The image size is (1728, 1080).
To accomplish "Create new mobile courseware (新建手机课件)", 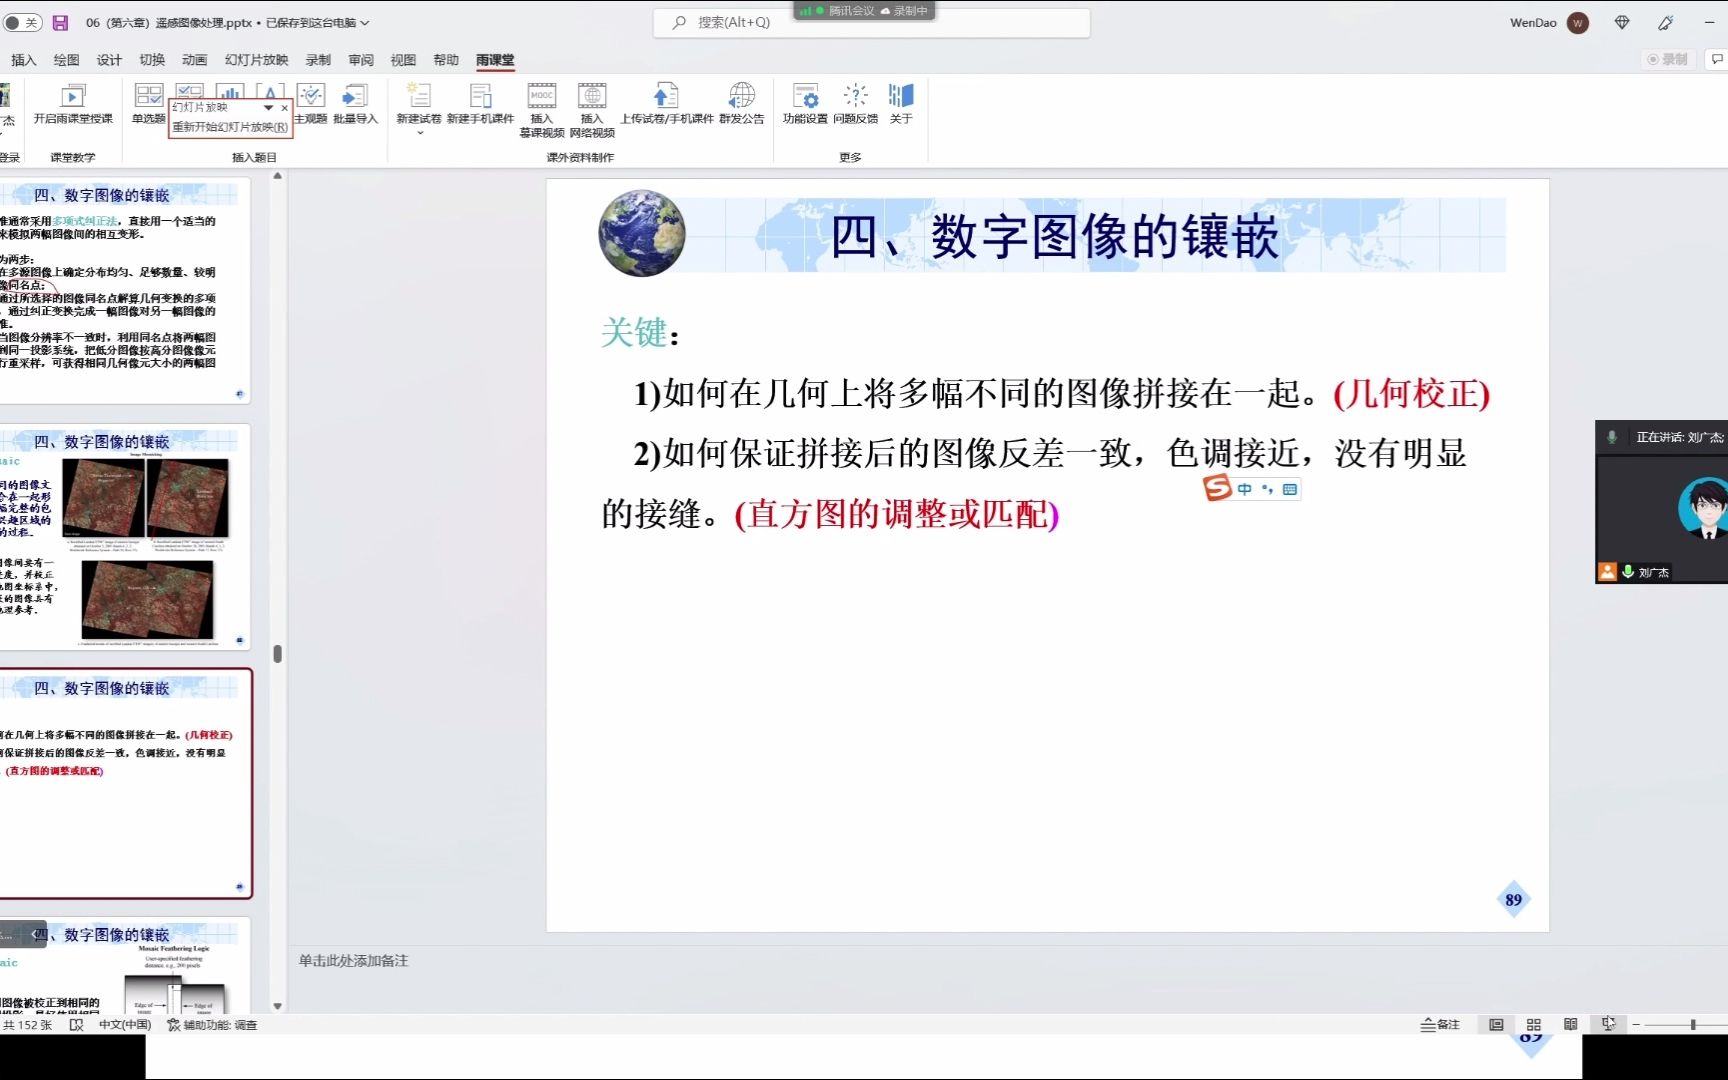I will point(480,104).
